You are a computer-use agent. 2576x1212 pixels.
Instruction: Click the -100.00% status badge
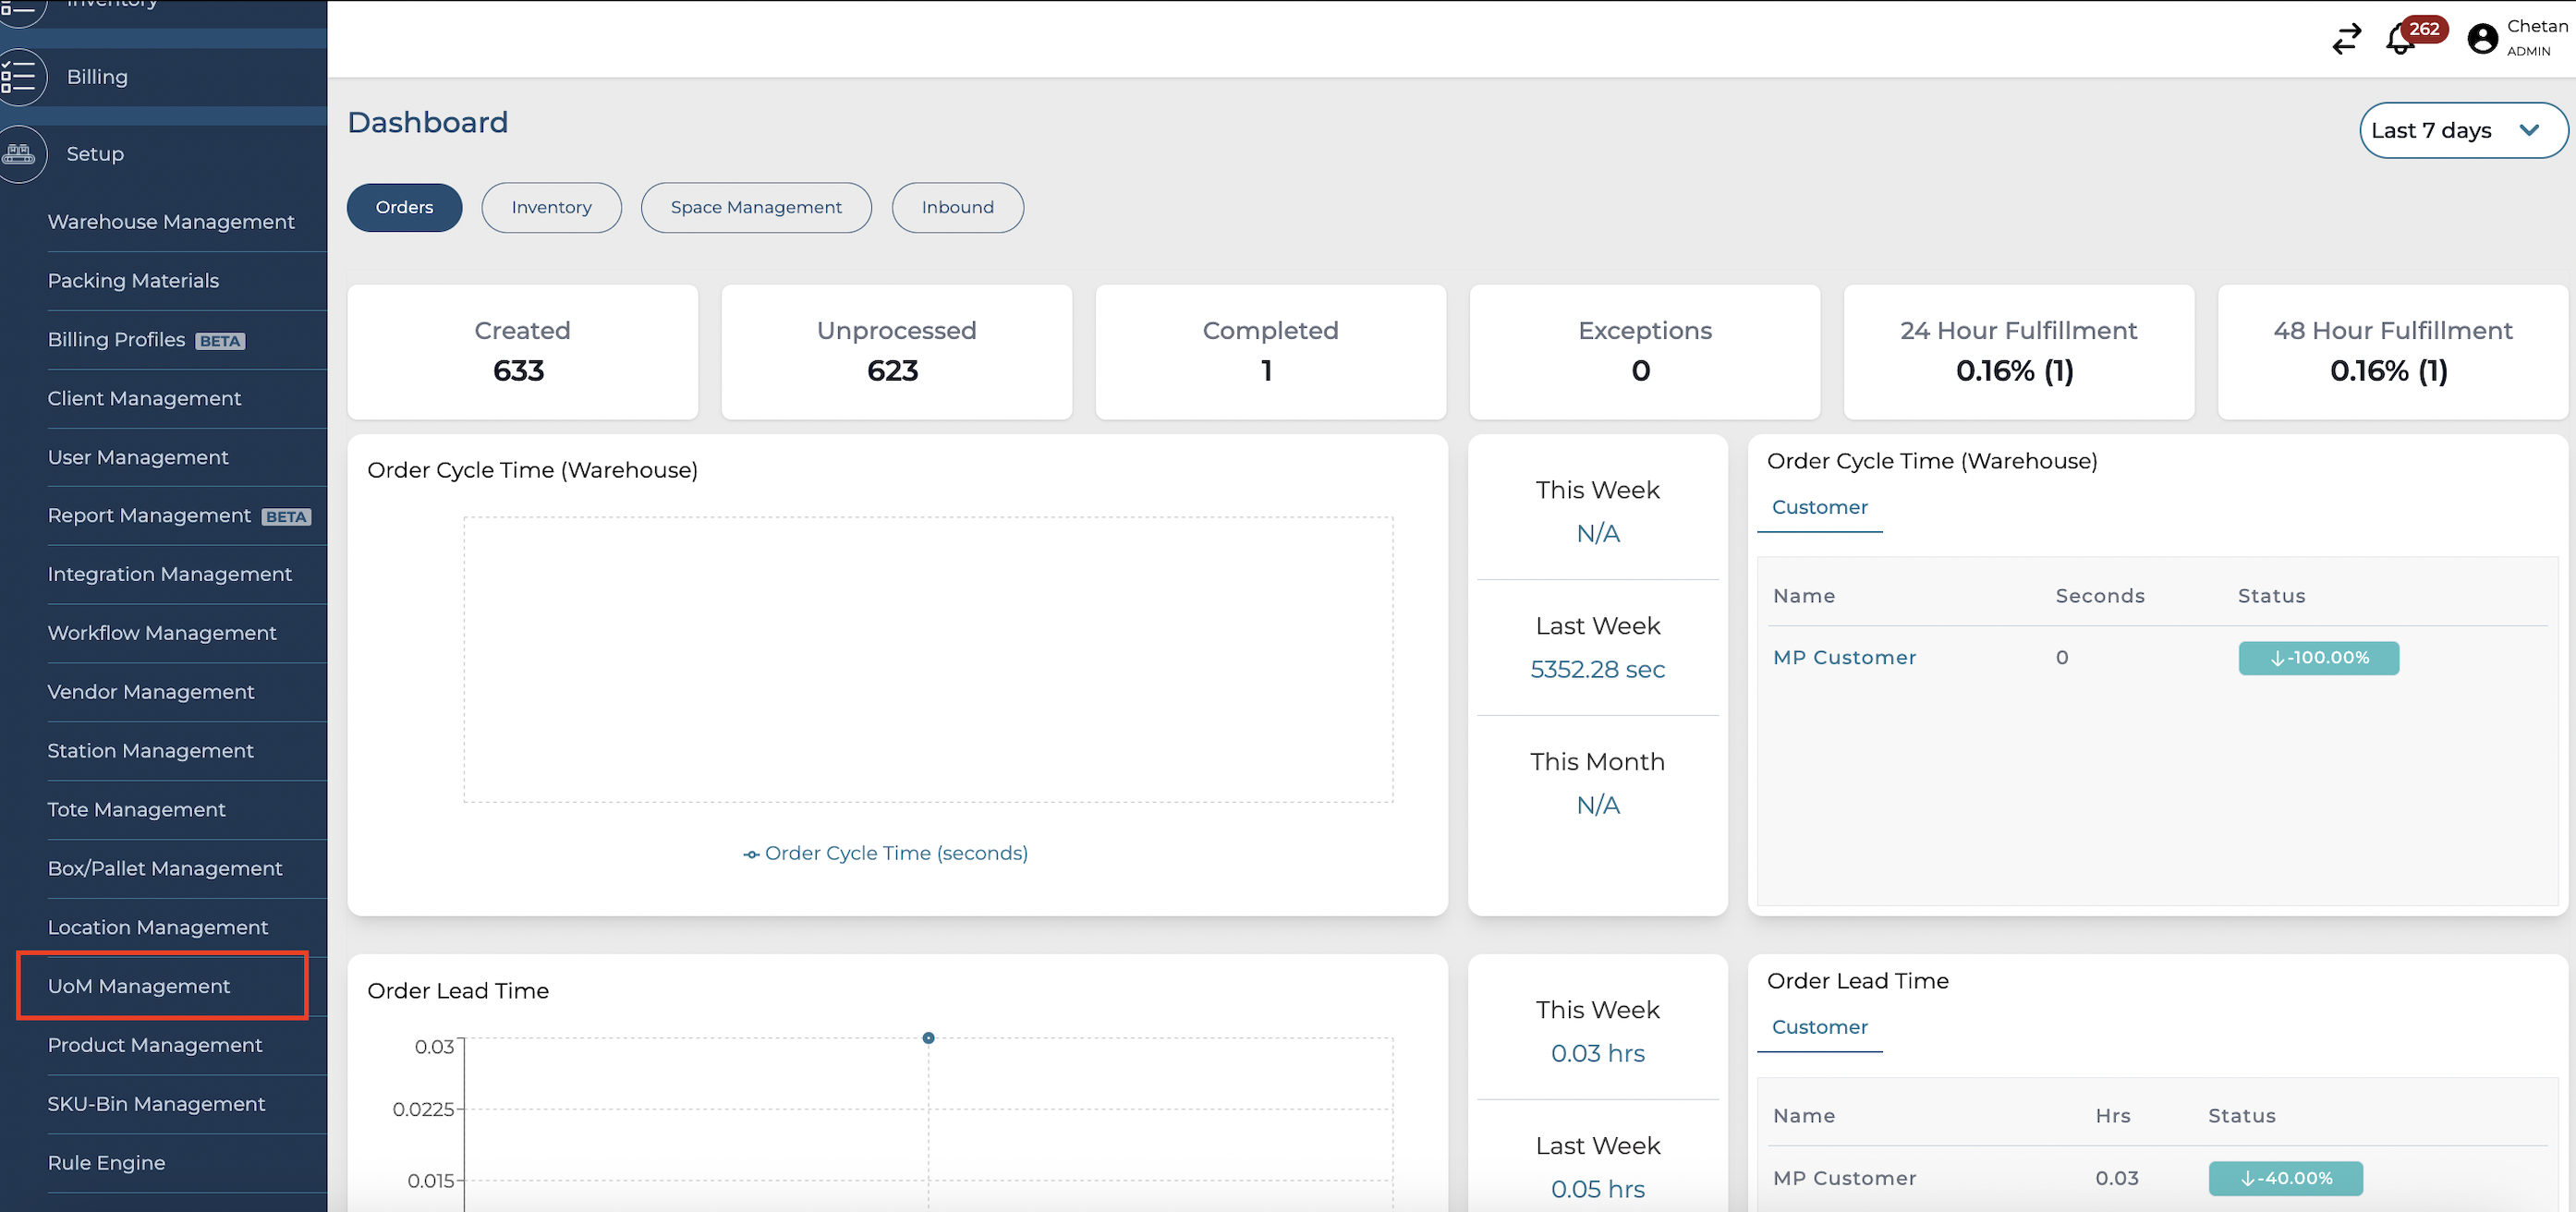point(2317,658)
